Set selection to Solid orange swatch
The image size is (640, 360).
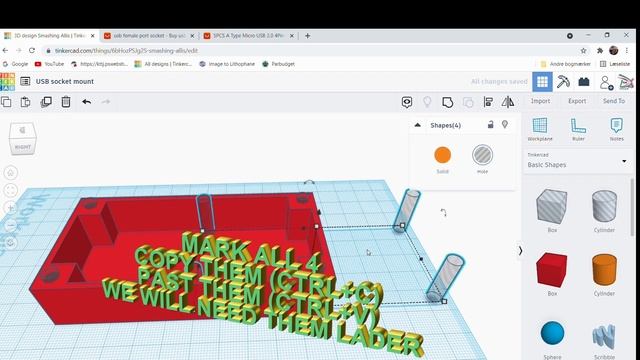click(442, 155)
